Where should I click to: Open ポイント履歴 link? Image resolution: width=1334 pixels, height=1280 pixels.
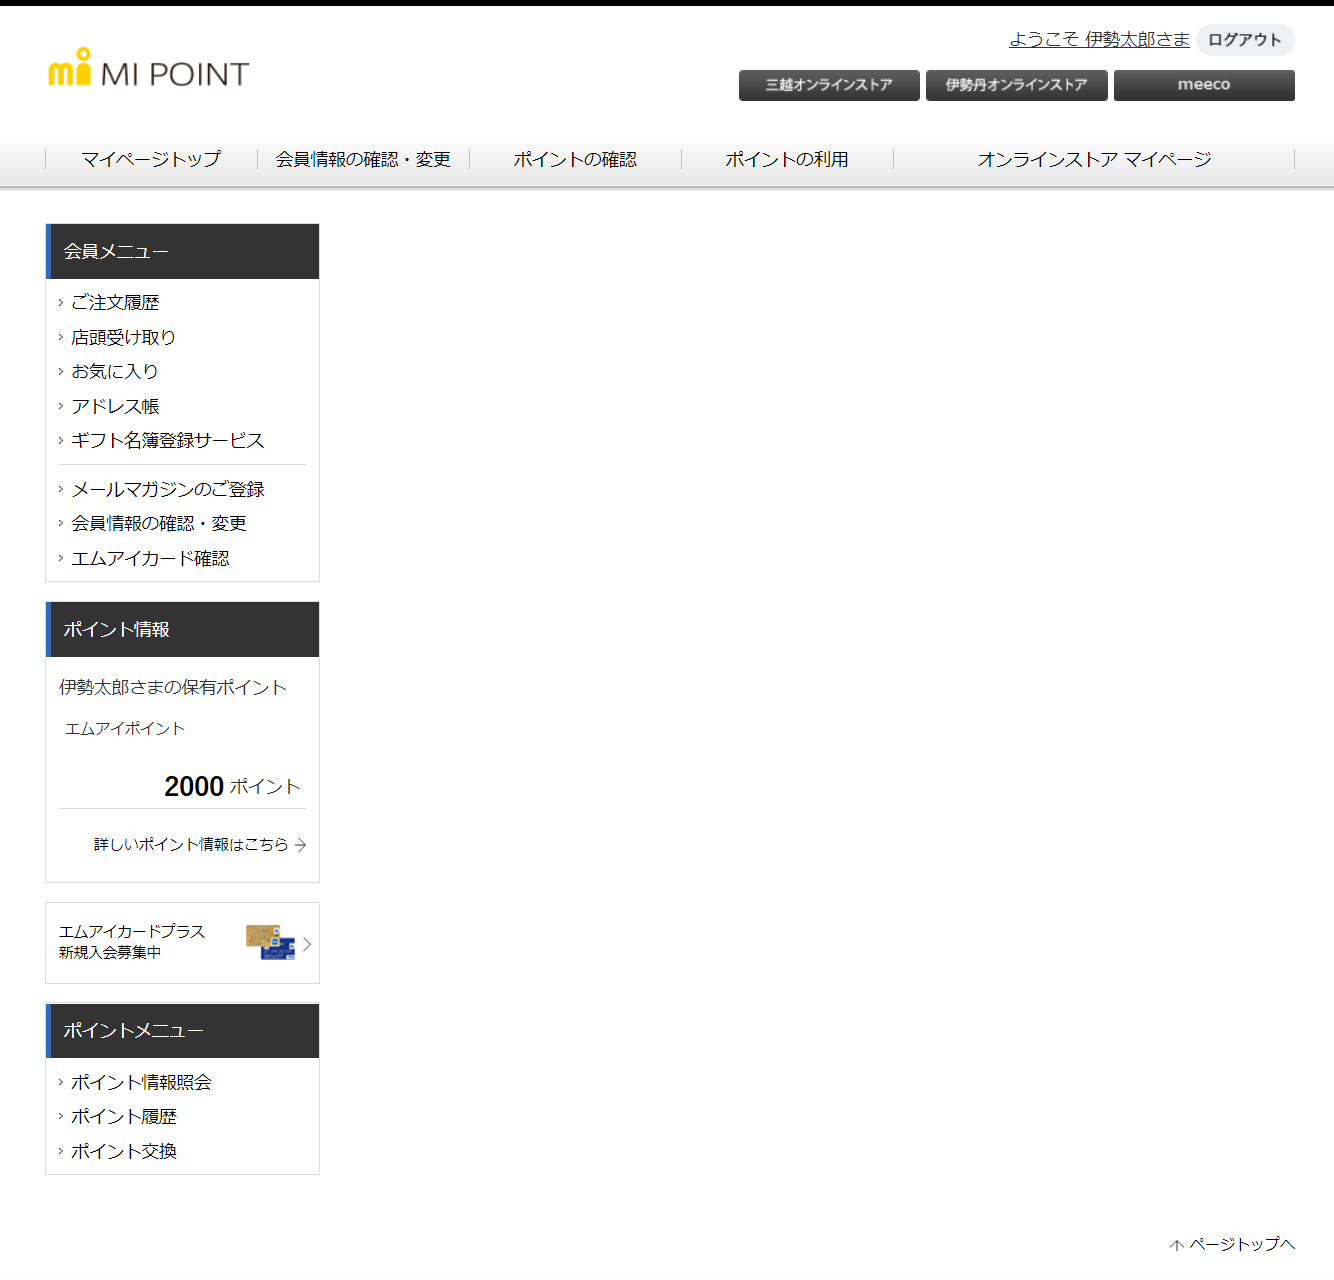123,1116
